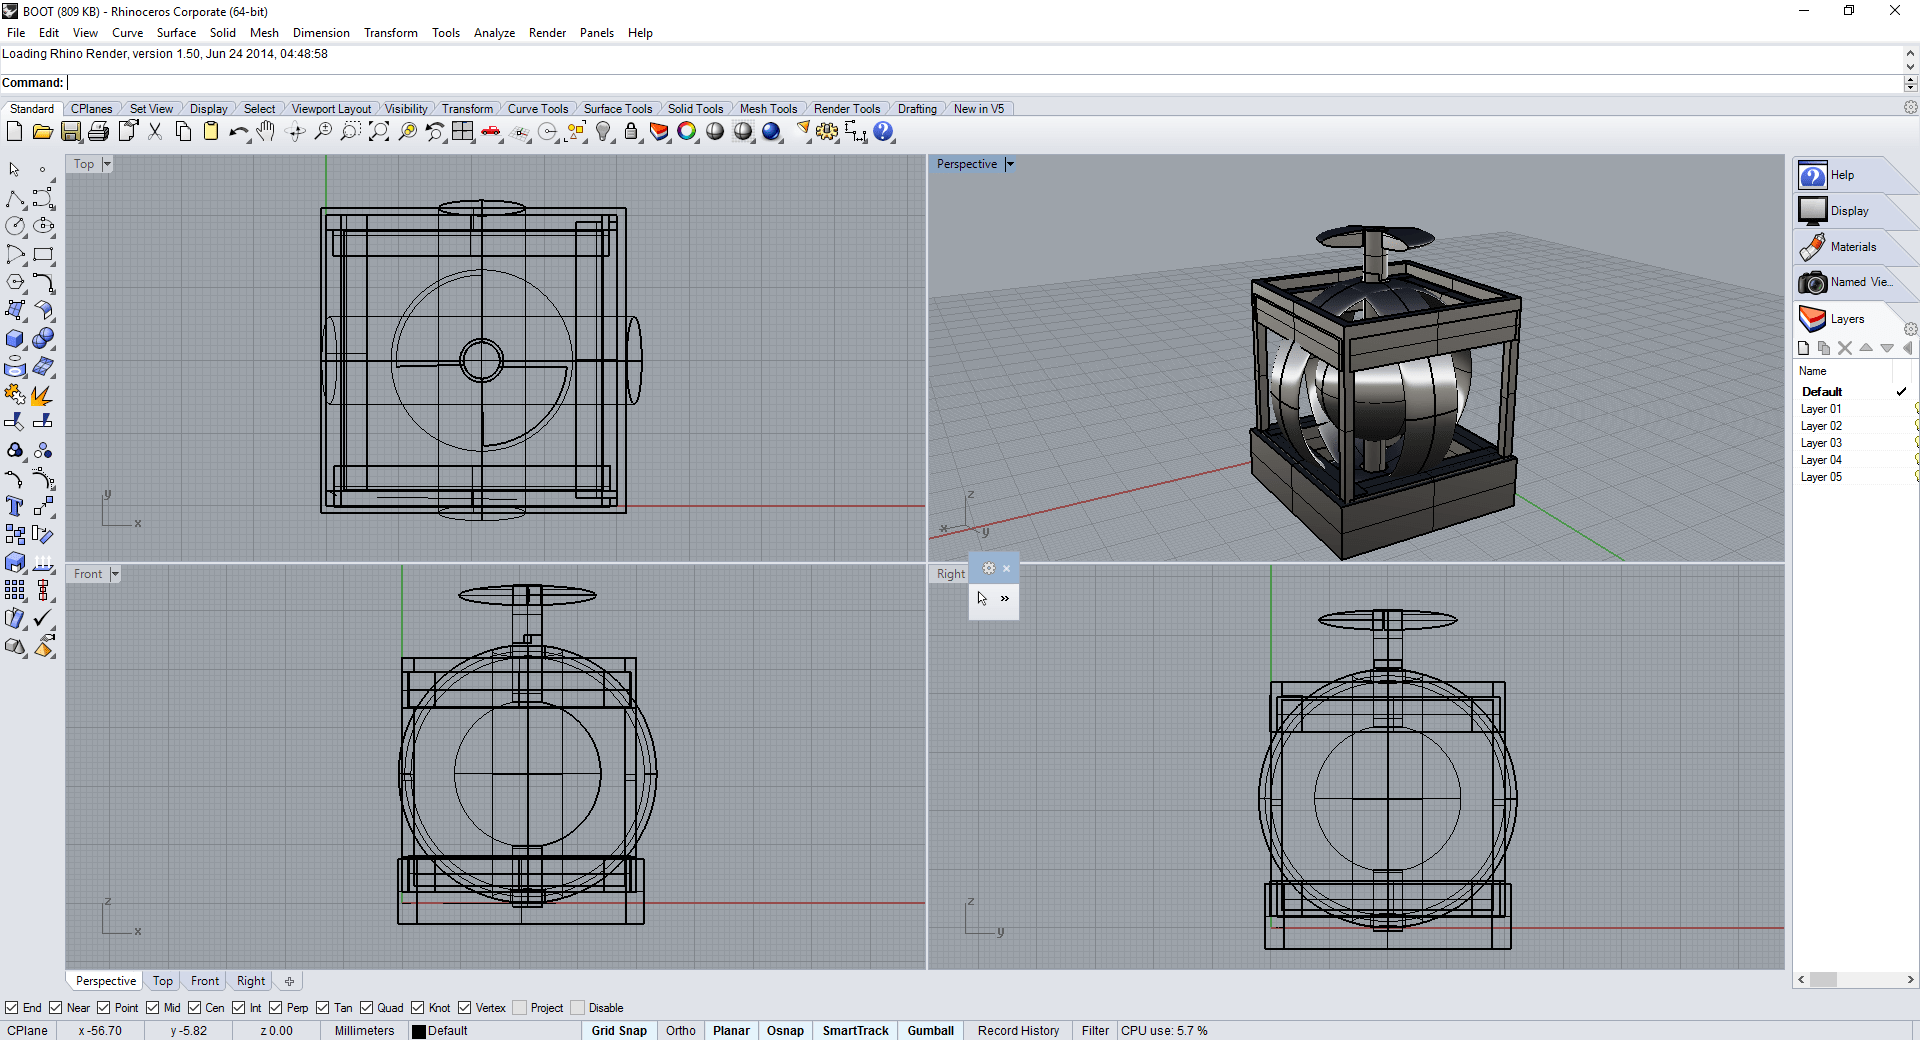Toggle the Cen osnap checkbox
The image size is (1920, 1040).
coord(195,1007)
